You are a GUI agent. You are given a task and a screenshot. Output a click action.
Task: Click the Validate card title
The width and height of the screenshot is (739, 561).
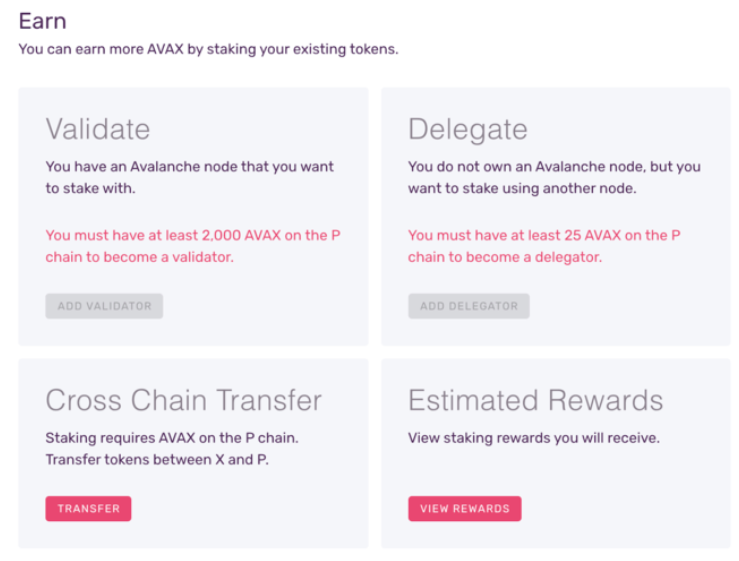[98, 129]
